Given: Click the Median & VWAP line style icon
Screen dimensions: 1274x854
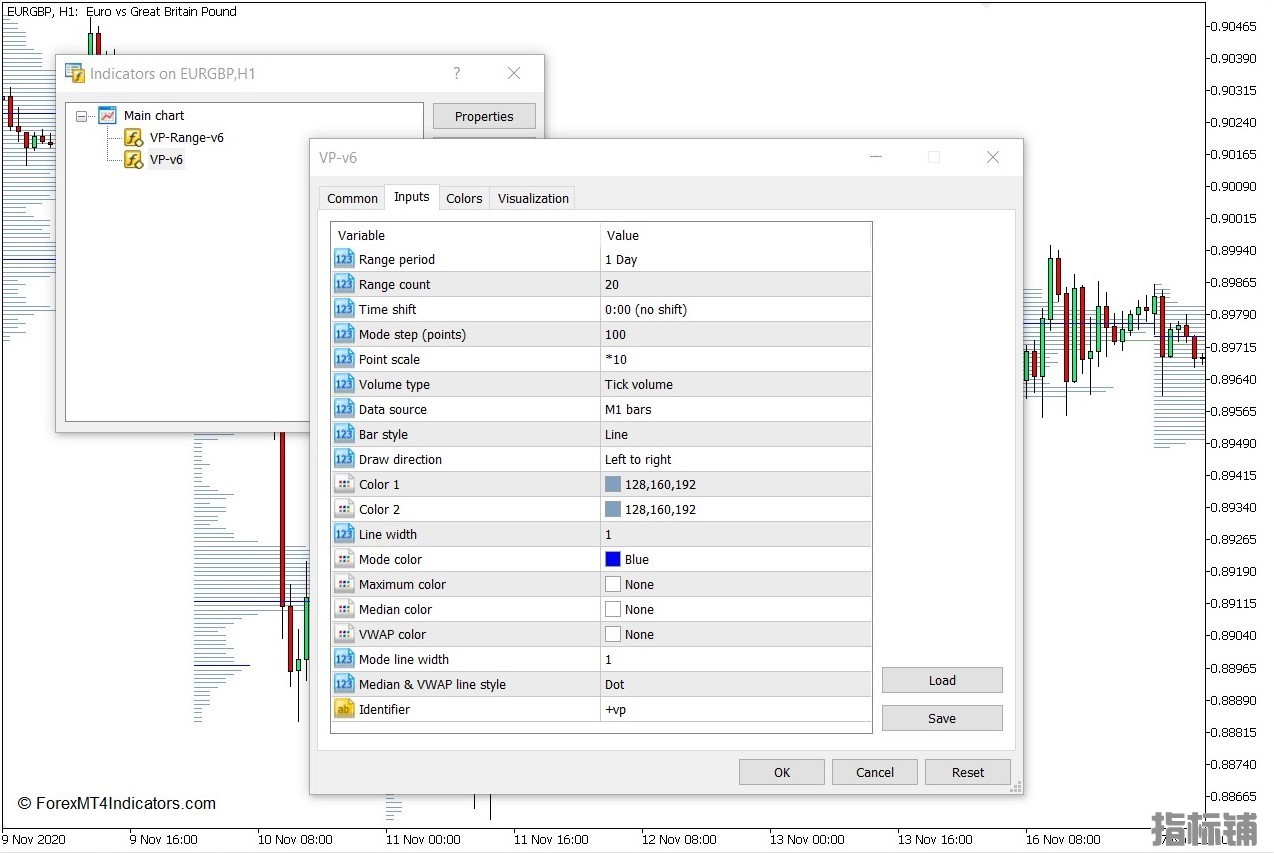Looking at the screenshot, I should (x=344, y=684).
